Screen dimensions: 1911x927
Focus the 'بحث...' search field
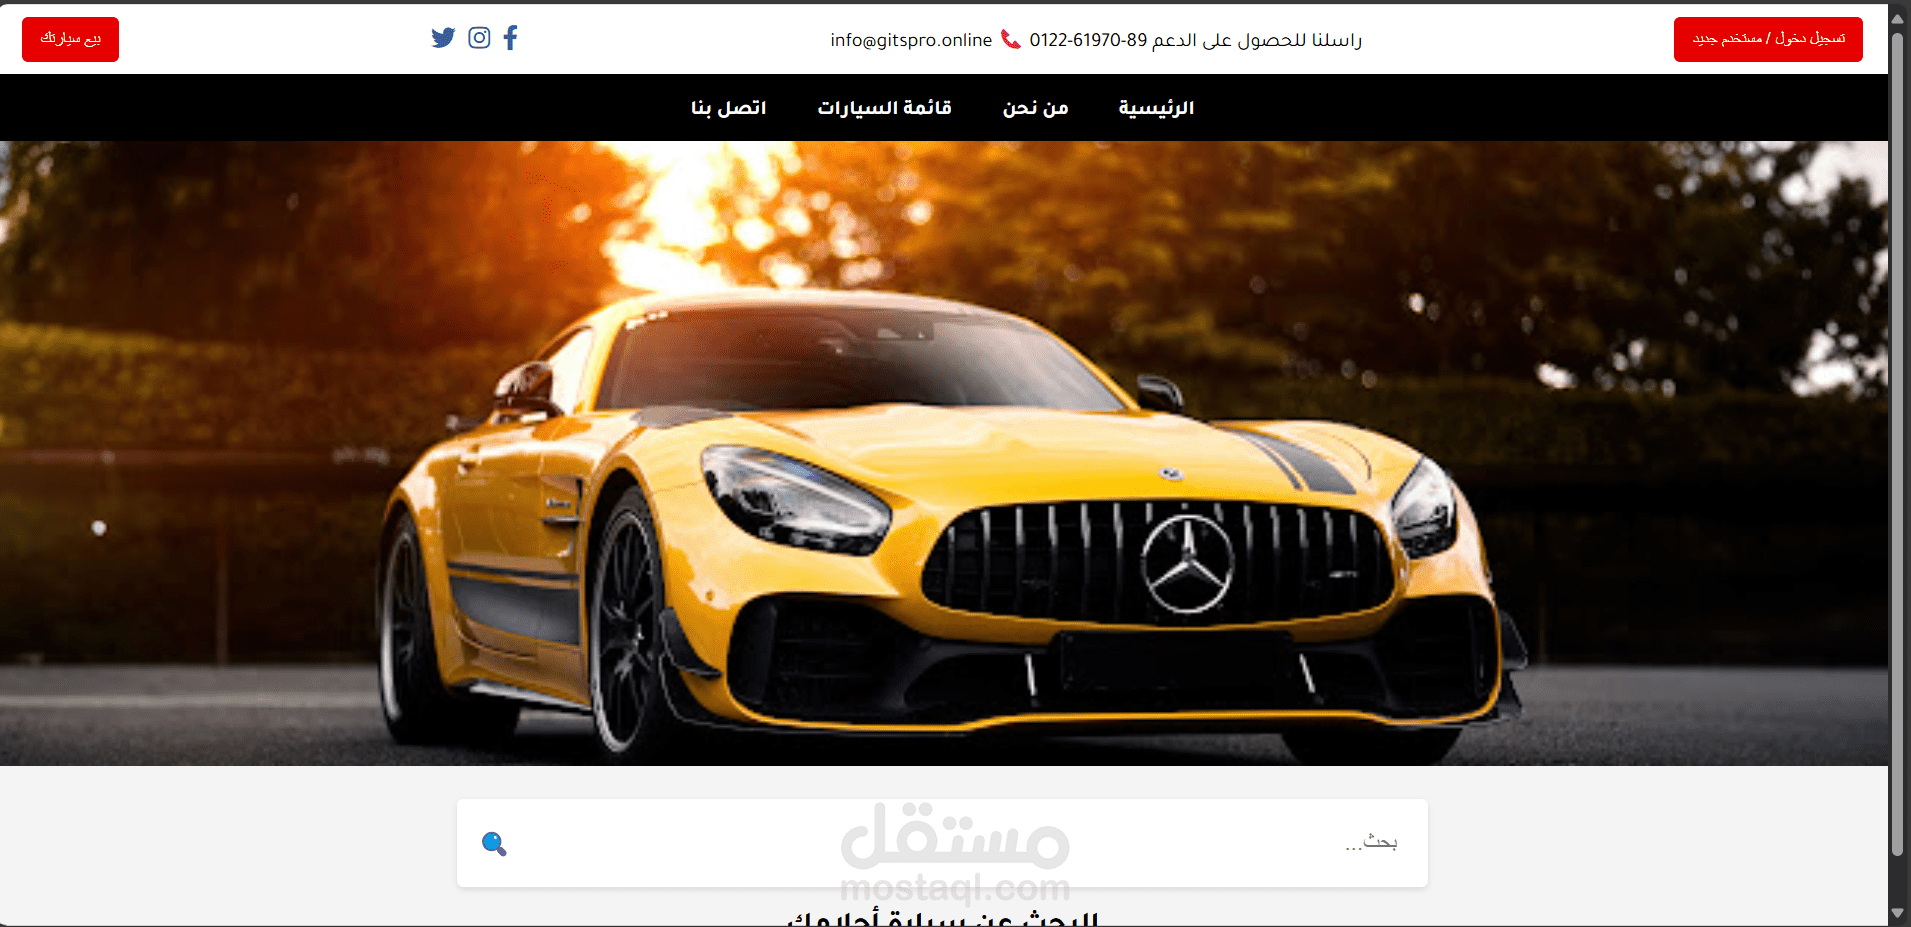coord(942,843)
